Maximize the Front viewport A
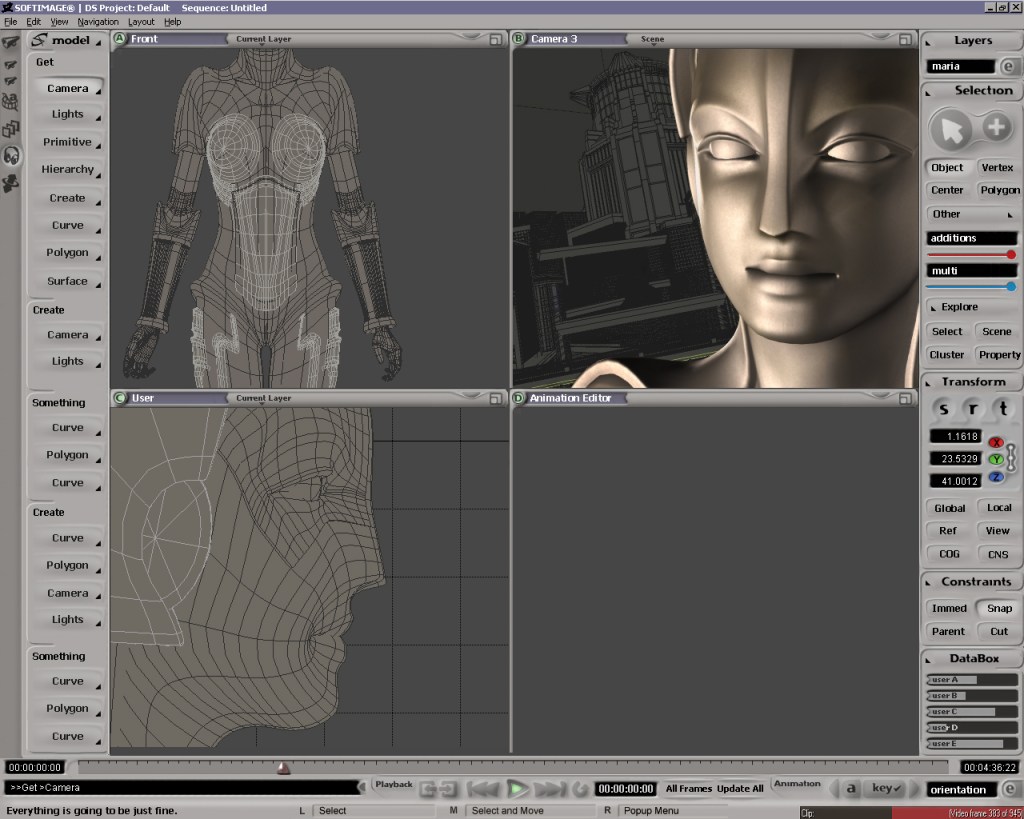The width and height of the screenshot is (1024, 819). 496,40
